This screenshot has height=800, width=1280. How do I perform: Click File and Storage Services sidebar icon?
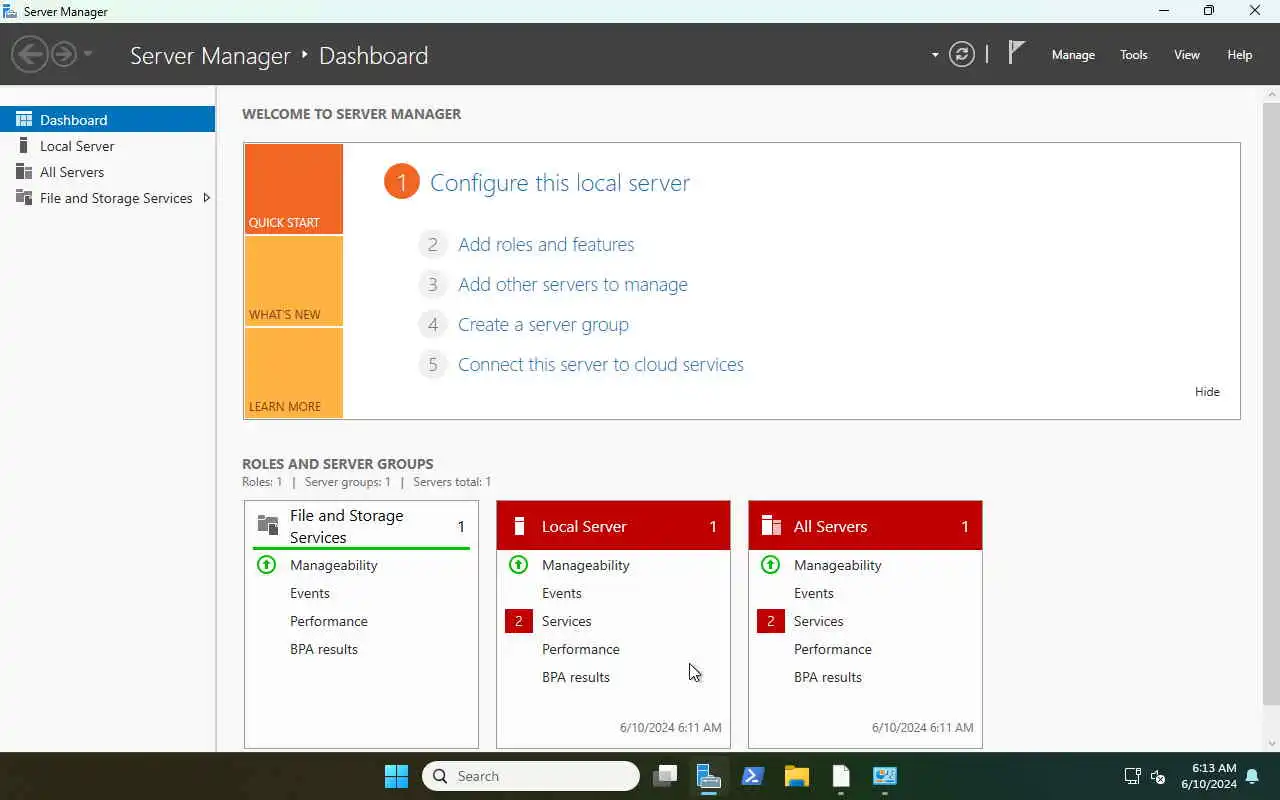[x=24, y=197]
